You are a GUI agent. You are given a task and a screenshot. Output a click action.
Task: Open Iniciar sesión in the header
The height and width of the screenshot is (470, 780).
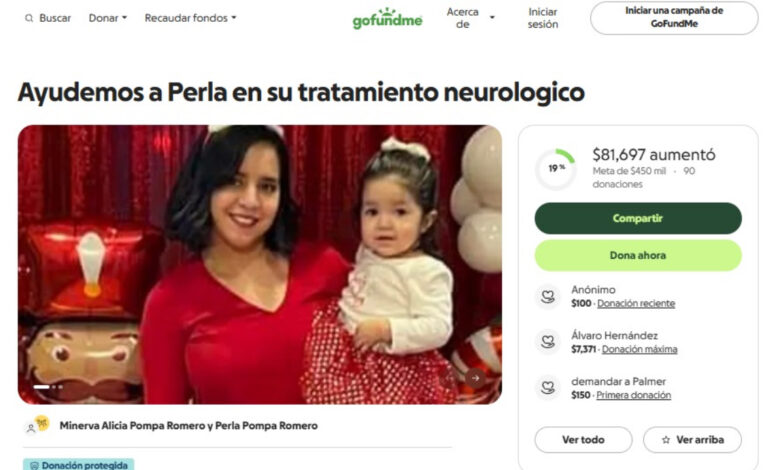(543, 18)
